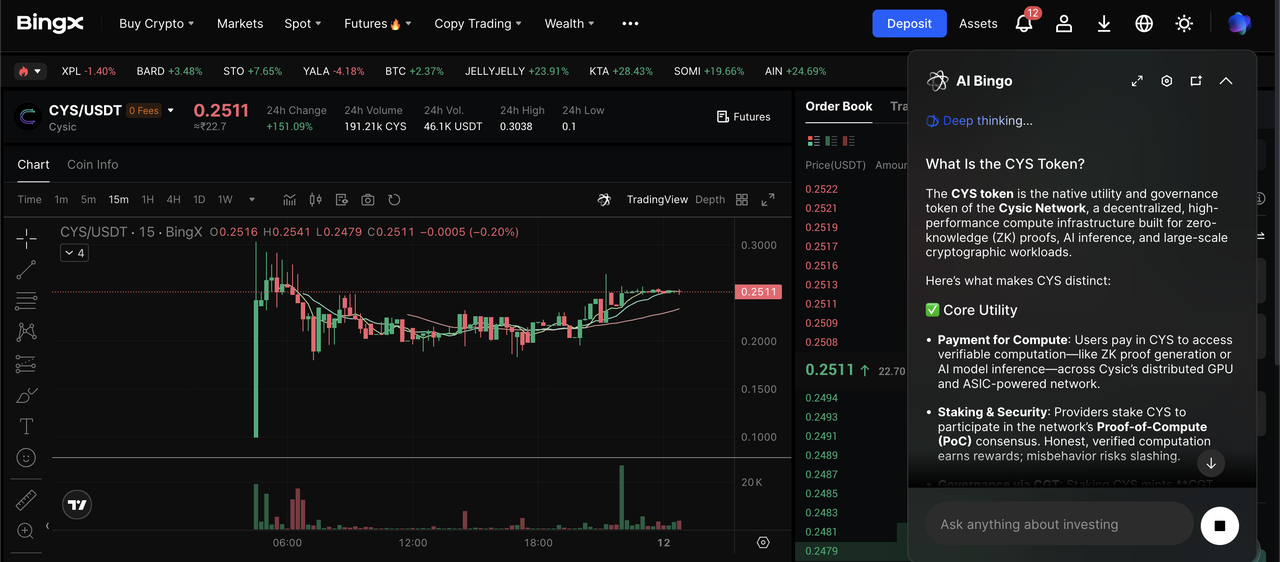
Task: Click the 0.2511 current price label on axis
Action: (x=758, y=292)
